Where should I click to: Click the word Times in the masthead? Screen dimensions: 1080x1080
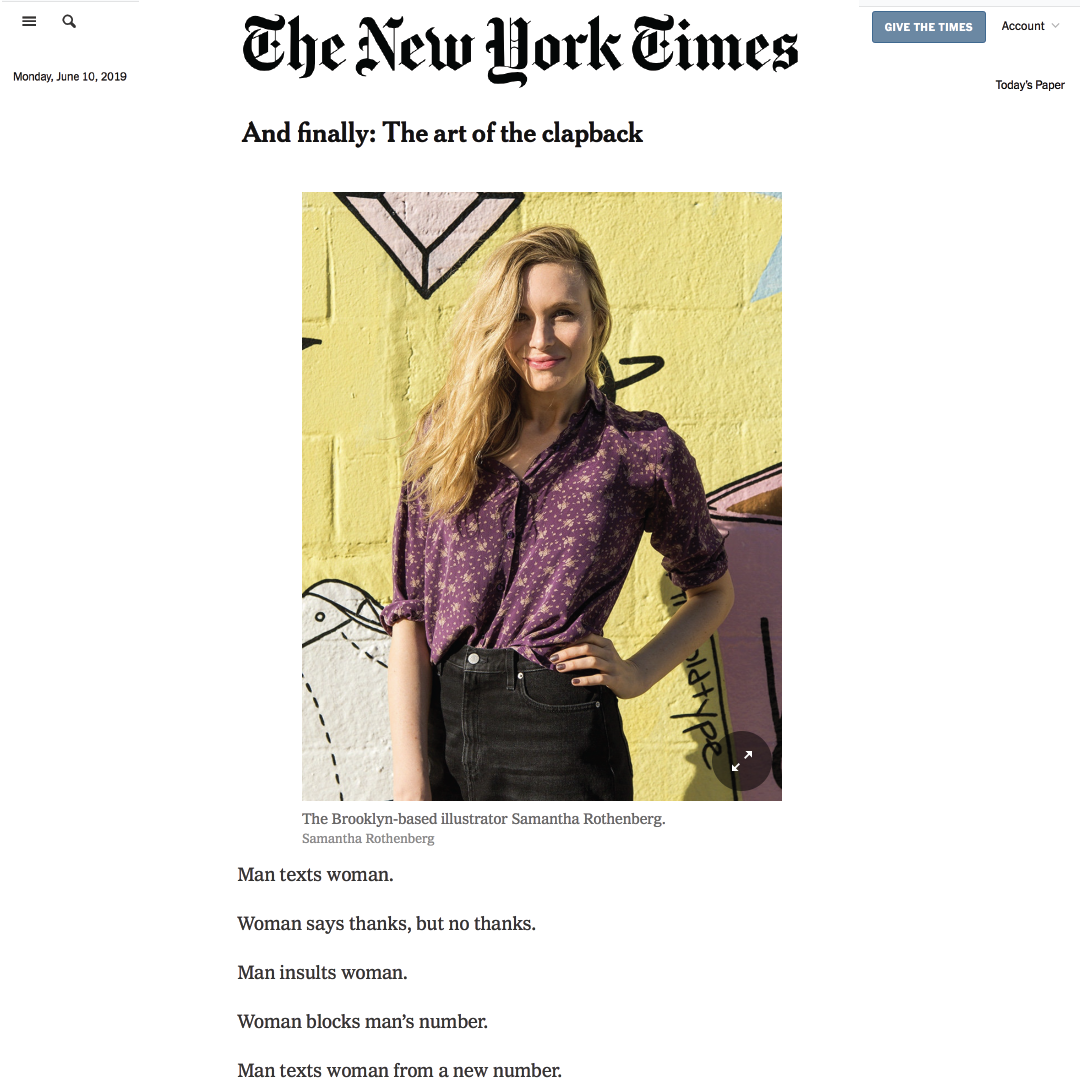[x=715, y=45]
